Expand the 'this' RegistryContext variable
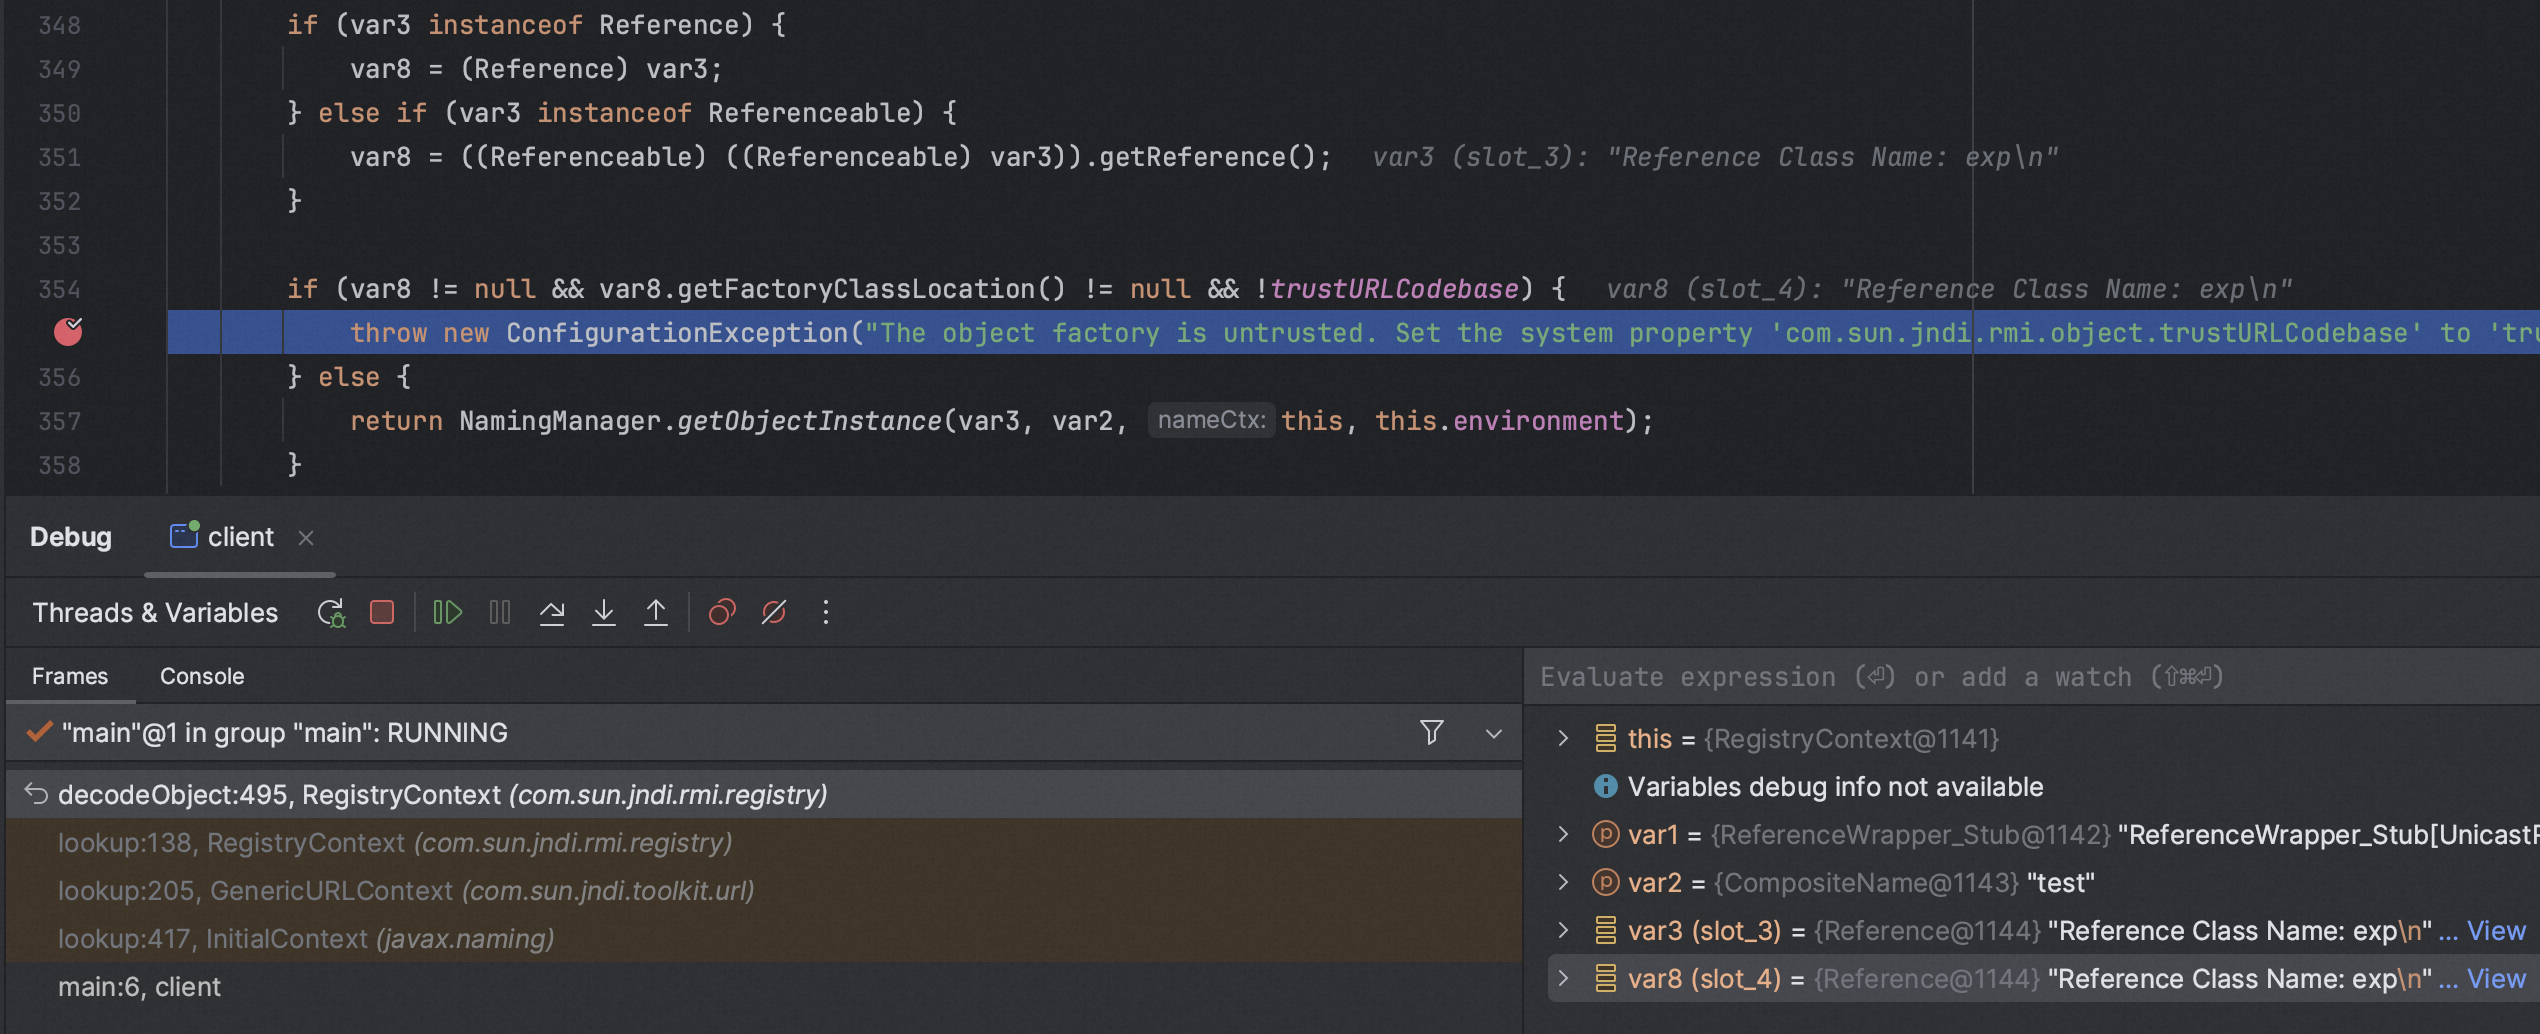The height and width of the screenshot is (1034, 2540). (1564, 738)
